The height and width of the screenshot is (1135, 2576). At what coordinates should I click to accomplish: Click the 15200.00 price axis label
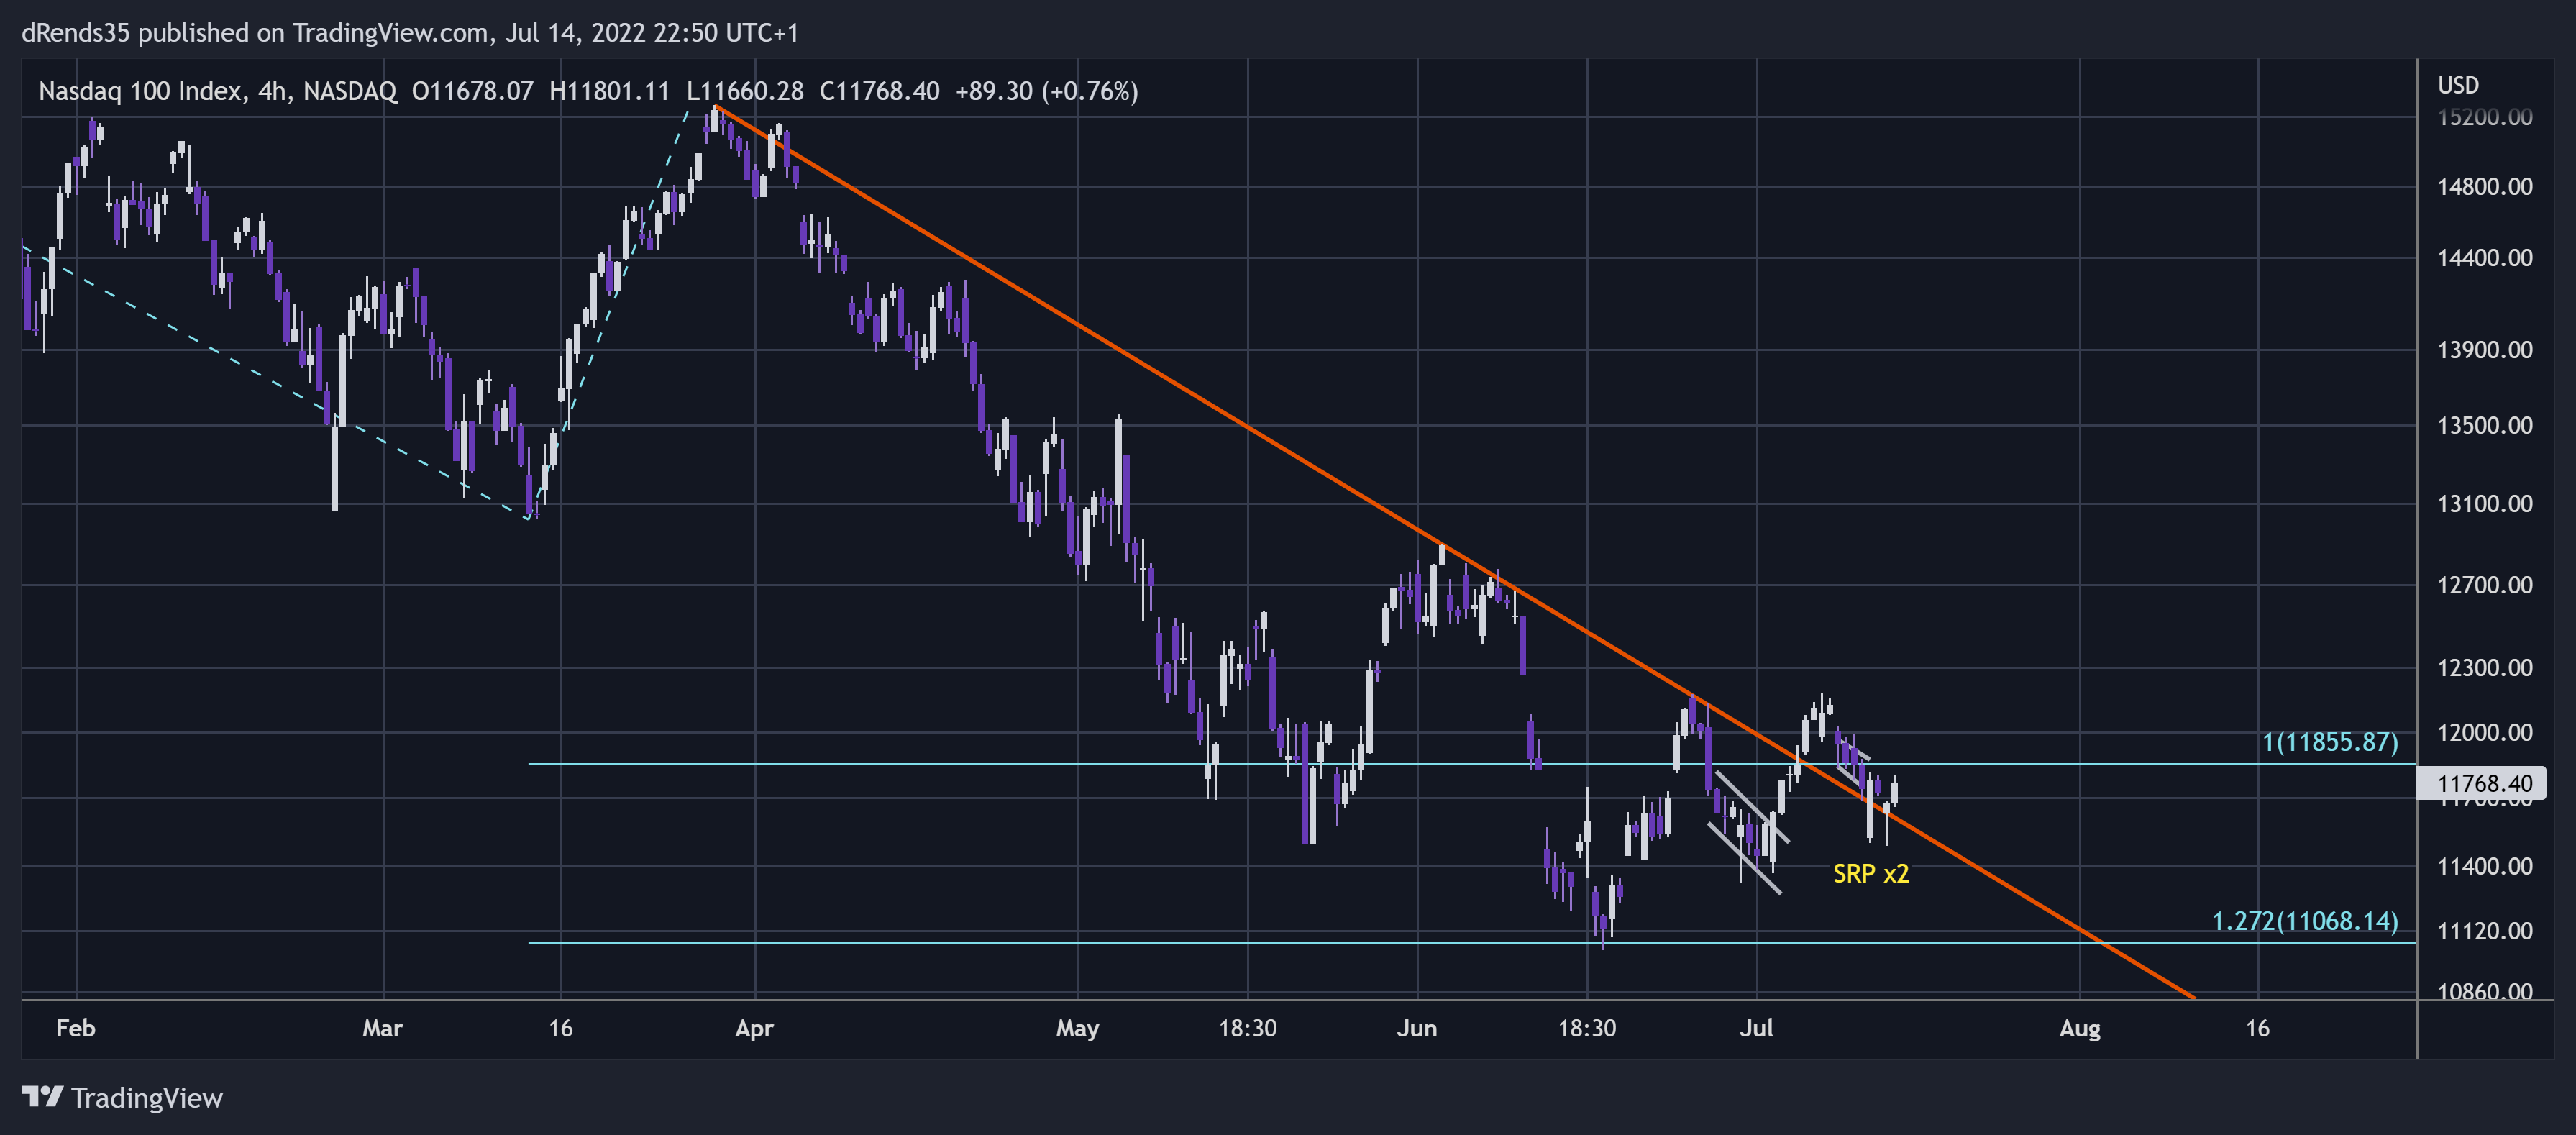2485,117
